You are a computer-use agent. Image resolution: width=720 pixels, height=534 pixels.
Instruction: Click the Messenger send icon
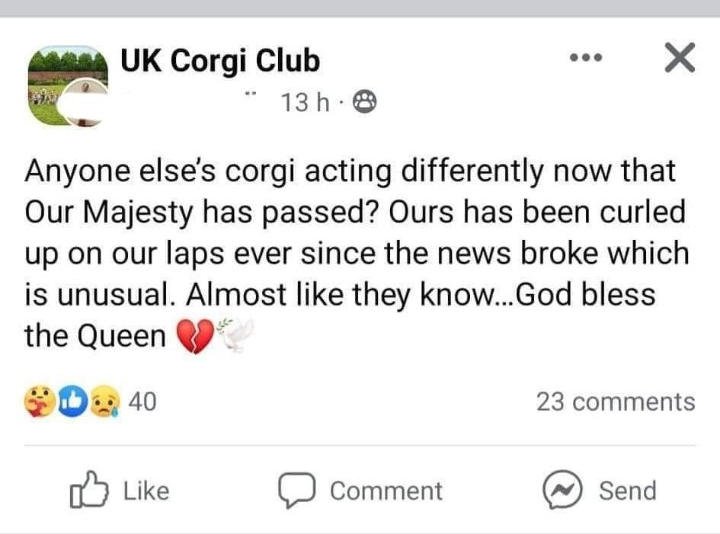pyautogui.click(x=562, y=490)
